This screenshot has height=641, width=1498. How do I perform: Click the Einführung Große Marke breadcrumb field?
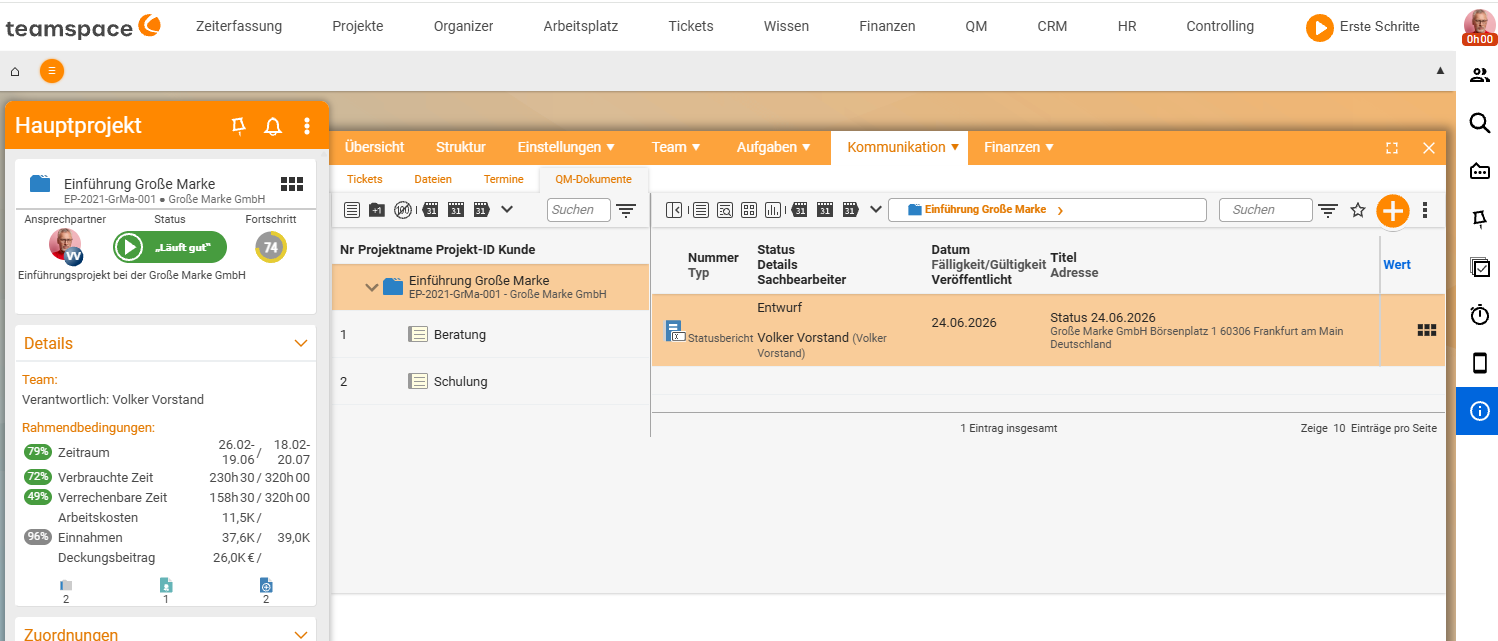[1047, 210]
